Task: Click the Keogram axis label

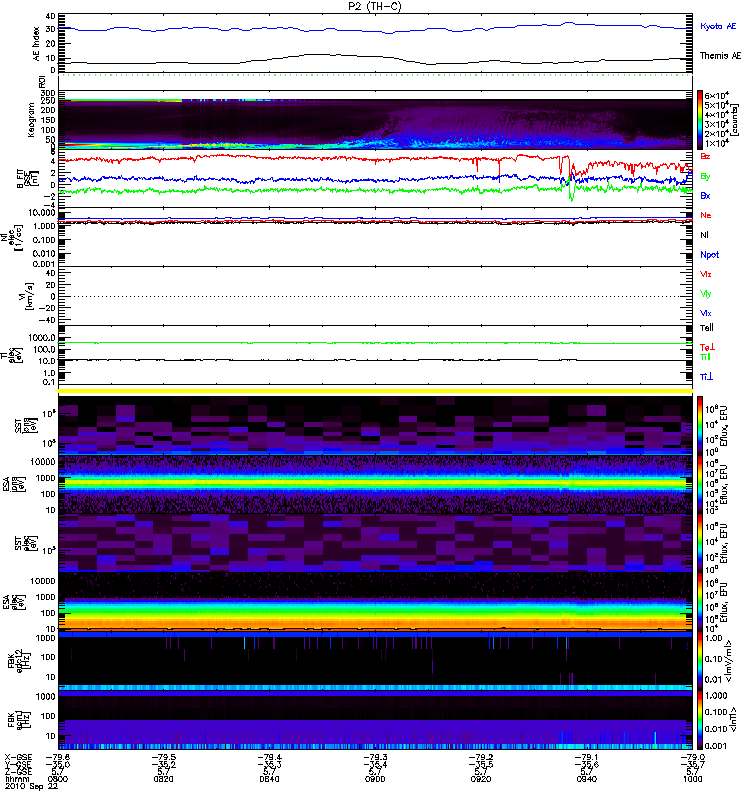Action: click(31, 120)
